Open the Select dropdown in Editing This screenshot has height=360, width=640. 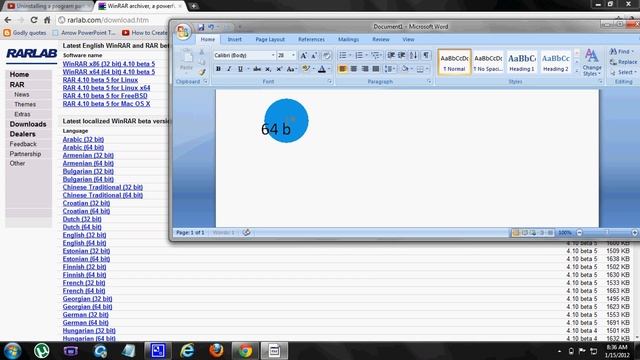click(623, 72)
